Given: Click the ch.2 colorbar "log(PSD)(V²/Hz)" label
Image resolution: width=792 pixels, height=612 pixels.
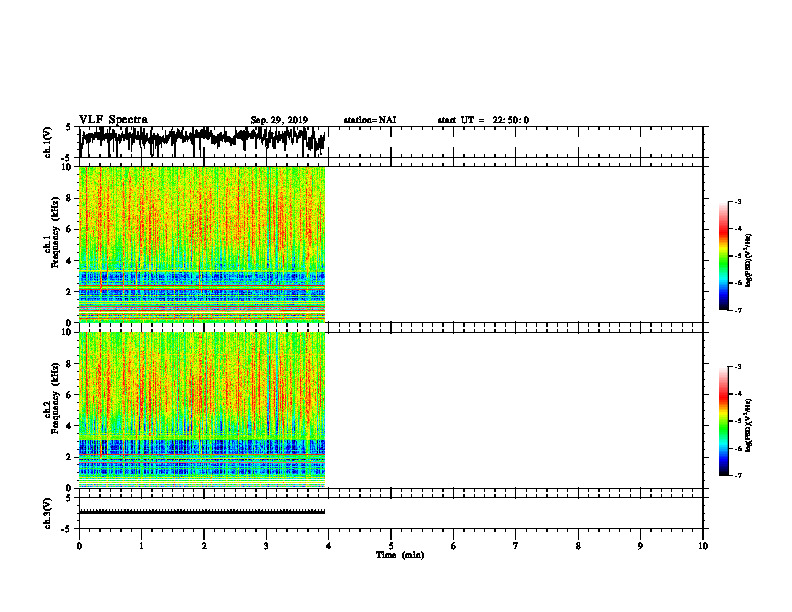Looking at the screenshot, I should tap(748, 425).
